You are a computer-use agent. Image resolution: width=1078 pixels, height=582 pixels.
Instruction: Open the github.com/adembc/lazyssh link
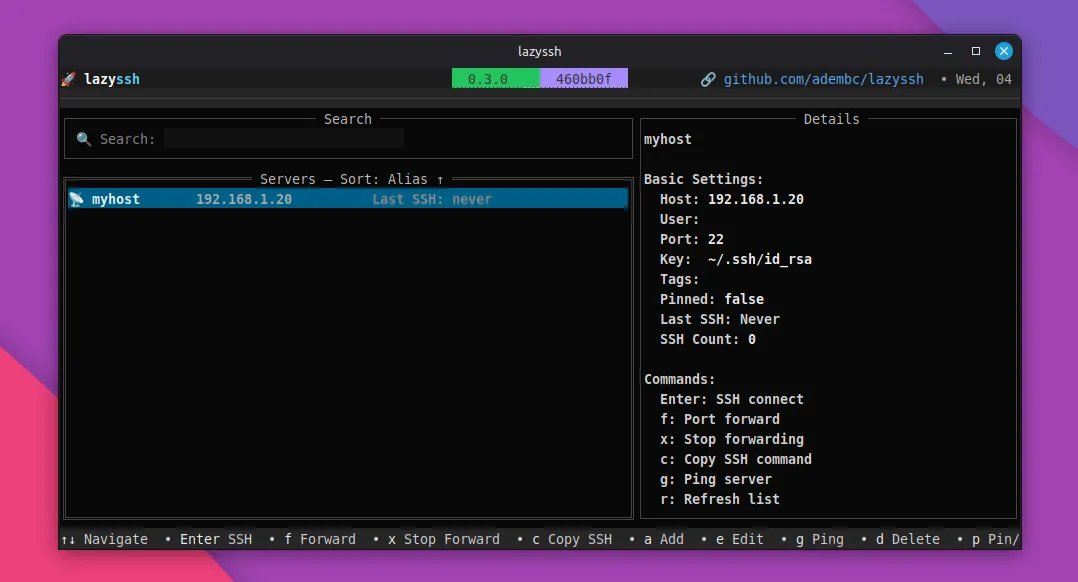click(824, 79)
